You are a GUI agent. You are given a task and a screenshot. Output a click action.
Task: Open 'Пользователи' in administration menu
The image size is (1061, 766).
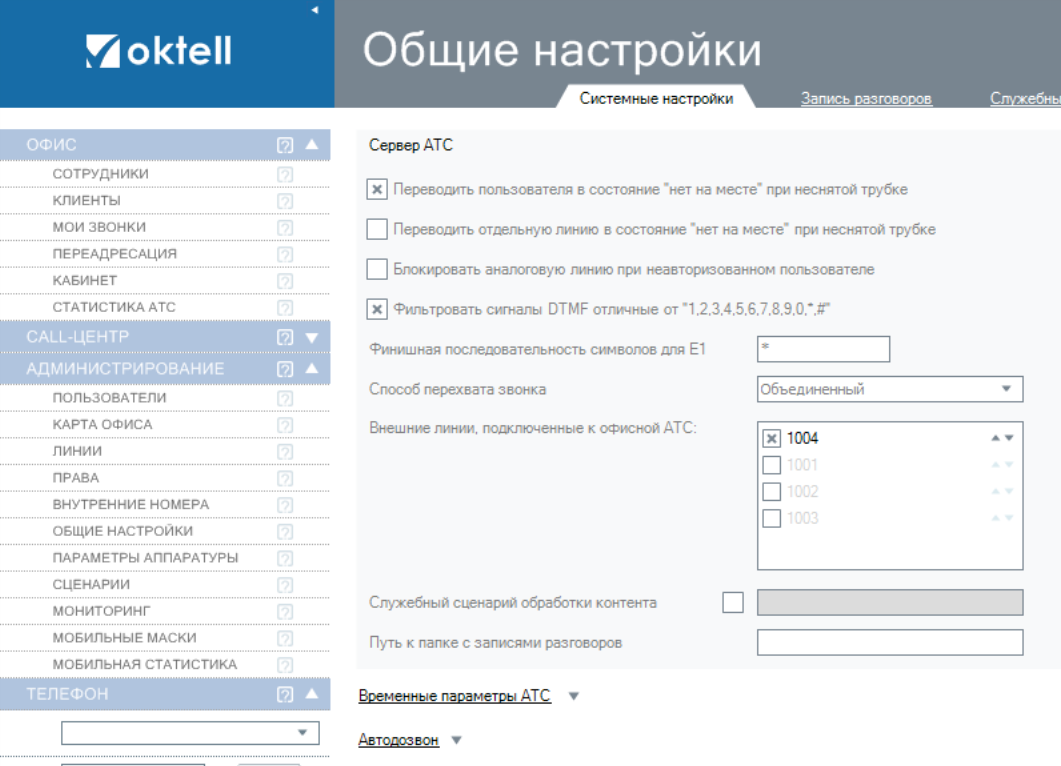click(110, 399)
